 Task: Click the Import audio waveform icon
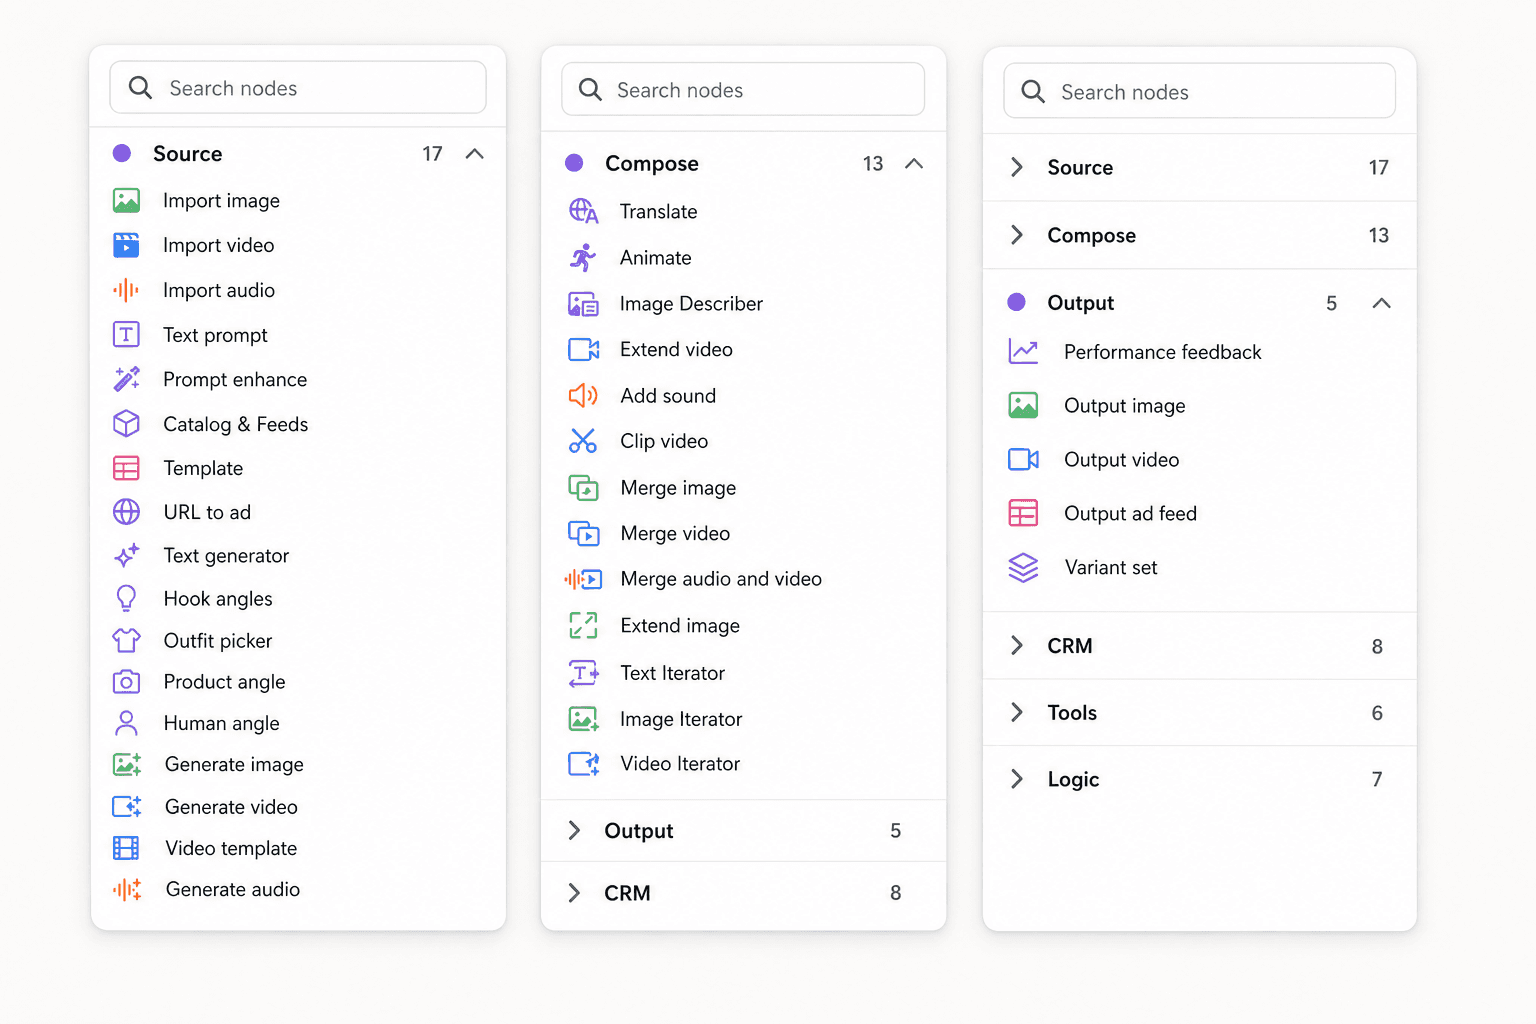(x=126, y=290)
